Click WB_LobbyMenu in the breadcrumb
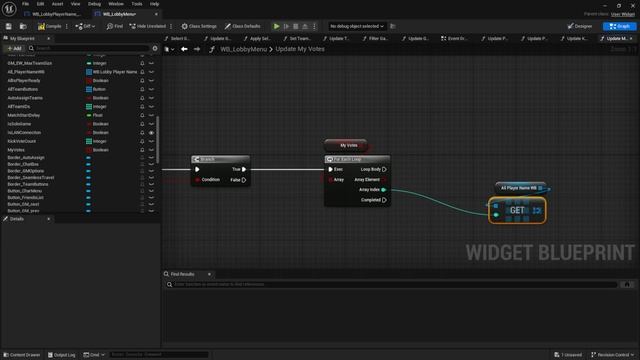The height and width of the screenshot is (360, 640). pyautogui.click(x=243, y=49)
